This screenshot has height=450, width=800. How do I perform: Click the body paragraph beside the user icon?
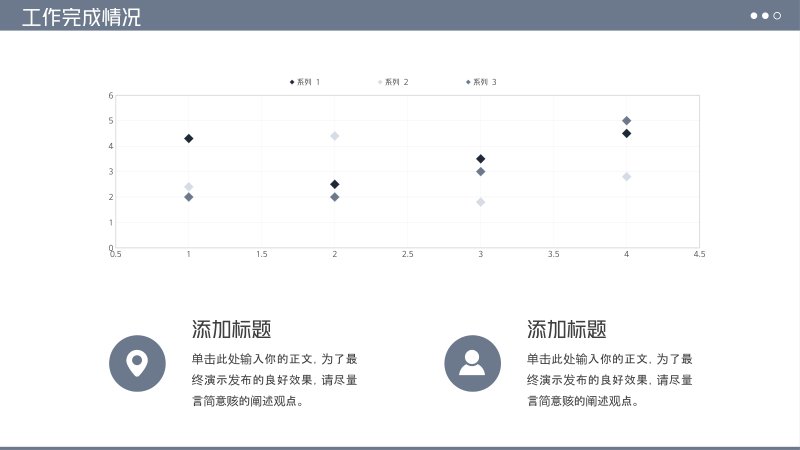[x=610, y=380]
